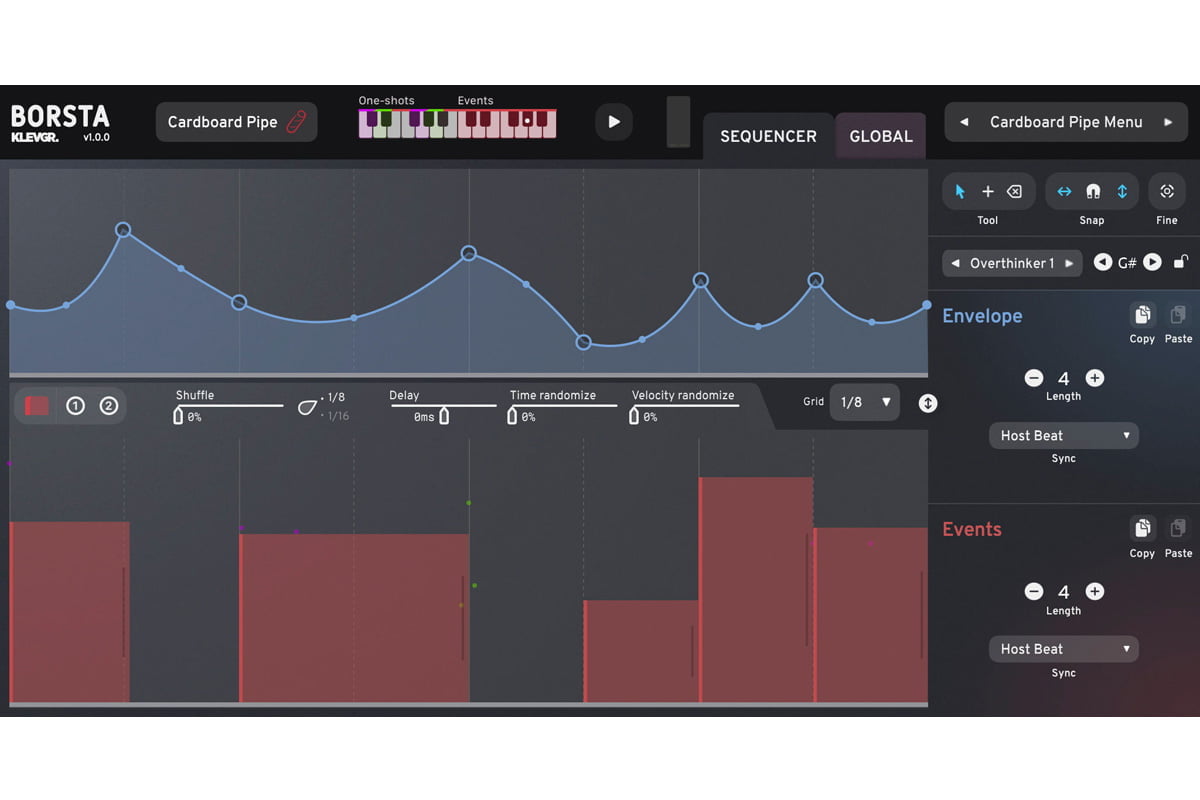This screenshot has width=1200, height=800.
Task: Play the sequence with play button
Action: pos(613,122)
